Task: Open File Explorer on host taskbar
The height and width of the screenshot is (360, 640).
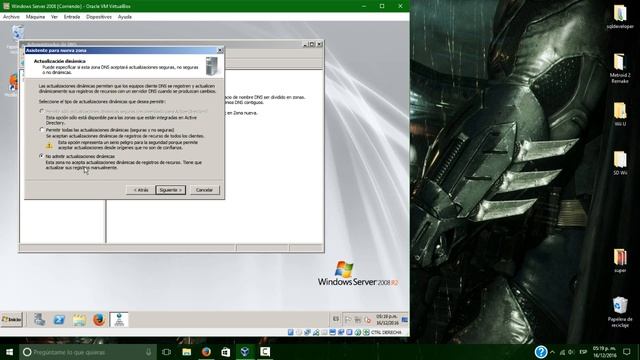Action: tap(187, 352)
